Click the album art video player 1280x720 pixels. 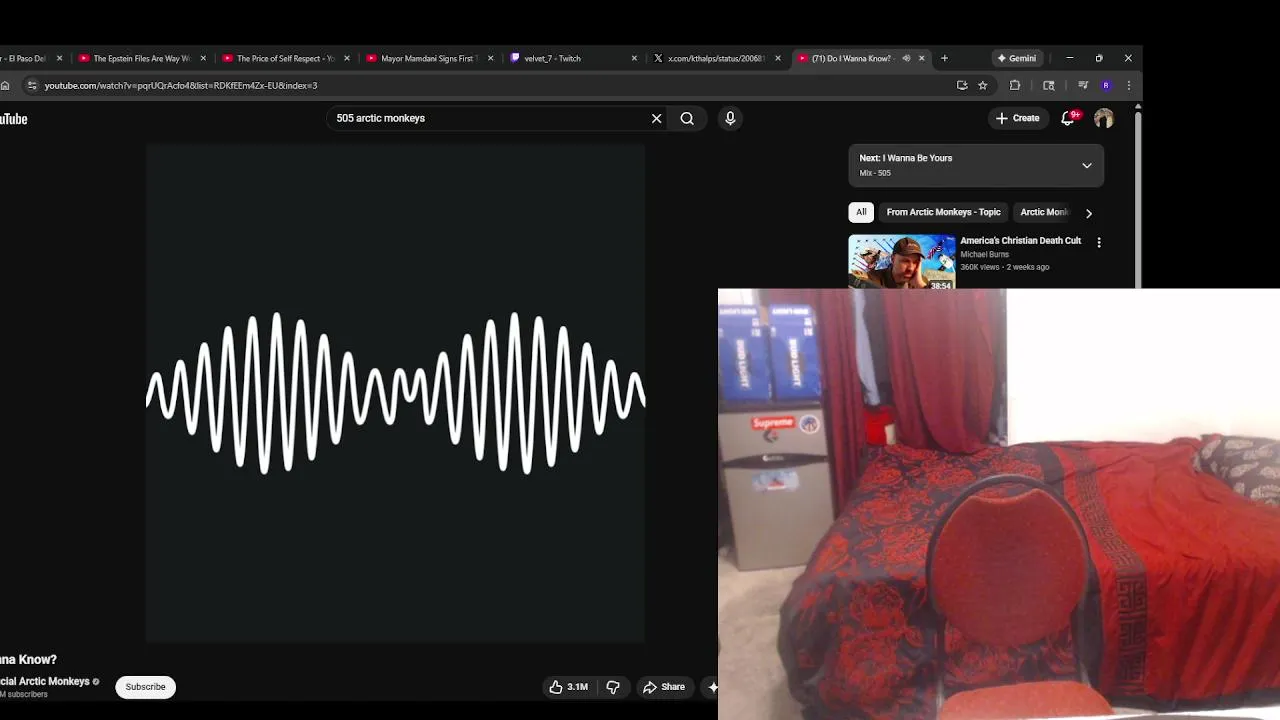[x=396, y=393]
